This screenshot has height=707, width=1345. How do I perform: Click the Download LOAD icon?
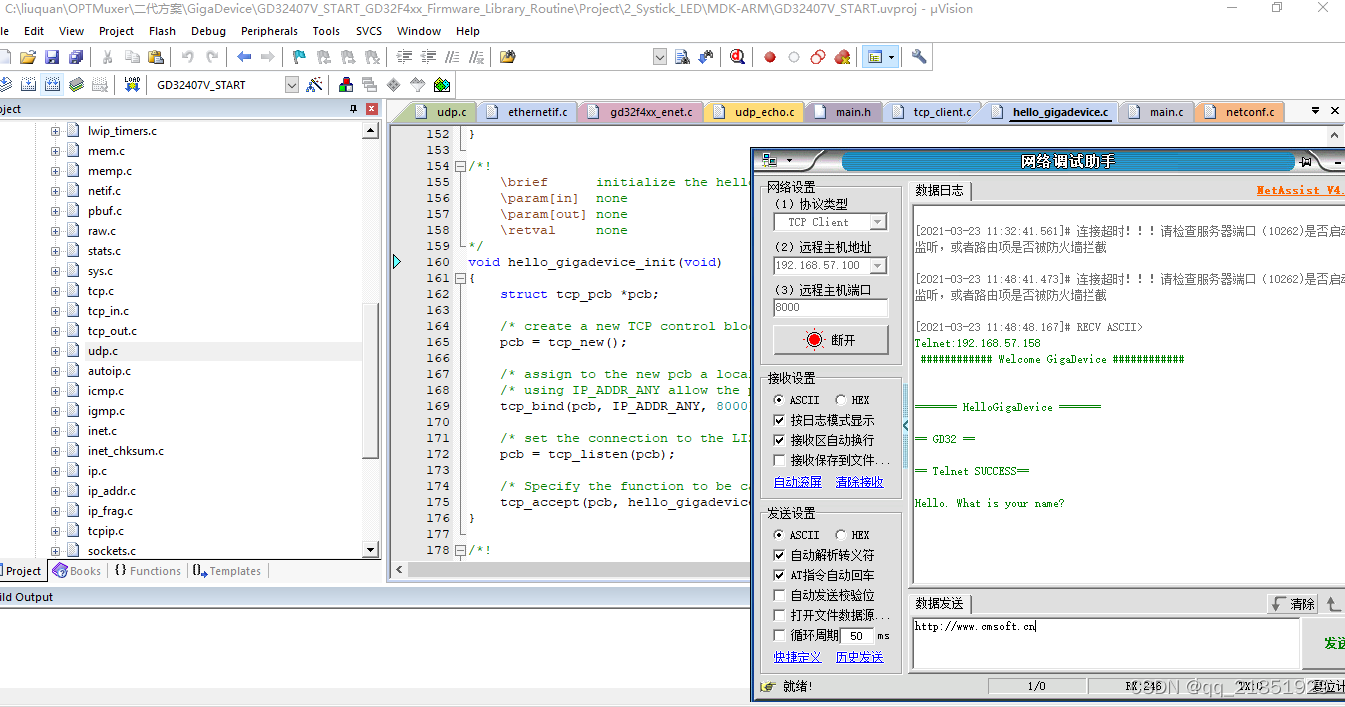(132, 85)
